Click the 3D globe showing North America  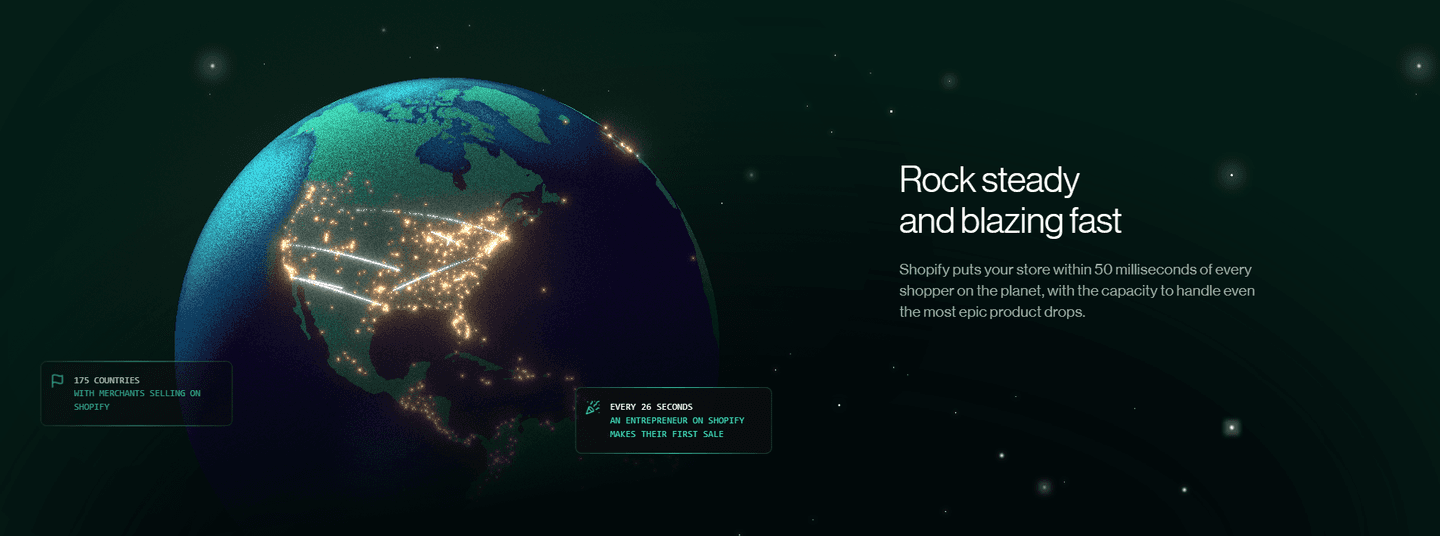coord(447,290)
